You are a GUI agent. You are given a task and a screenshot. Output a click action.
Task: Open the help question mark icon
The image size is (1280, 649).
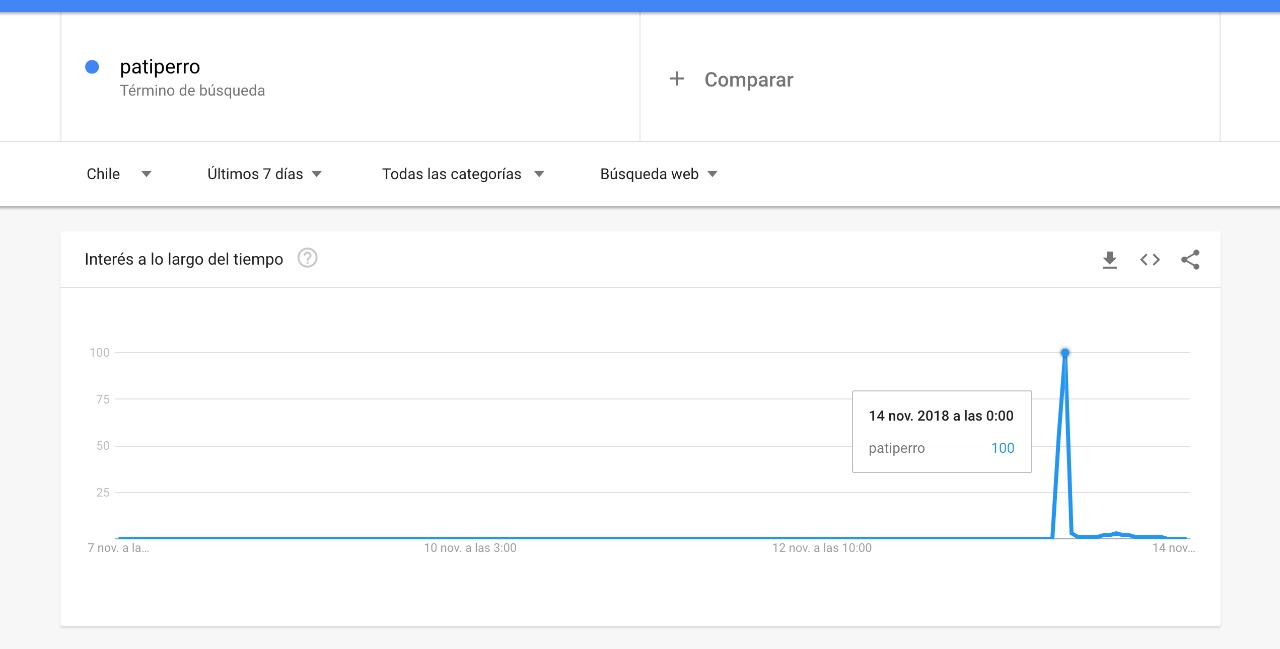[308, 258]
